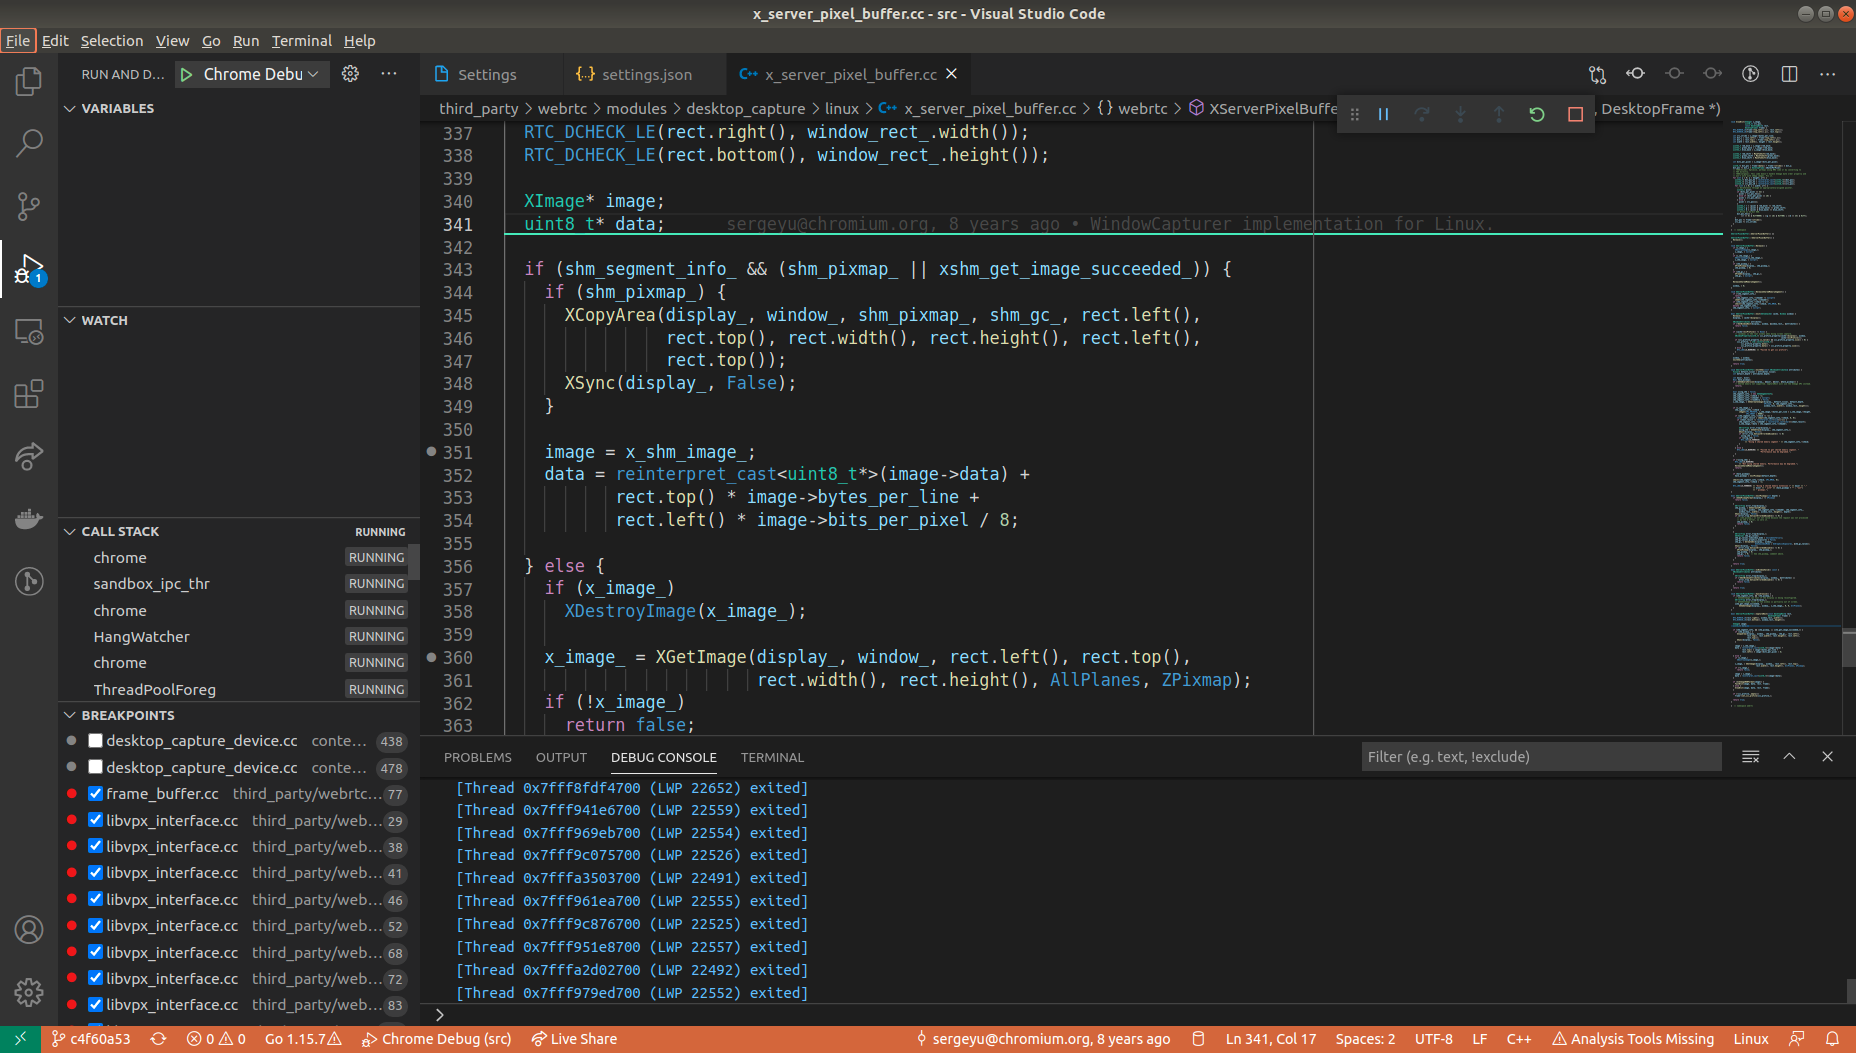Open launch.json via debug gear icon
The height and width of the screenshot is (1053, 1856).
click(x=350, y=74)
